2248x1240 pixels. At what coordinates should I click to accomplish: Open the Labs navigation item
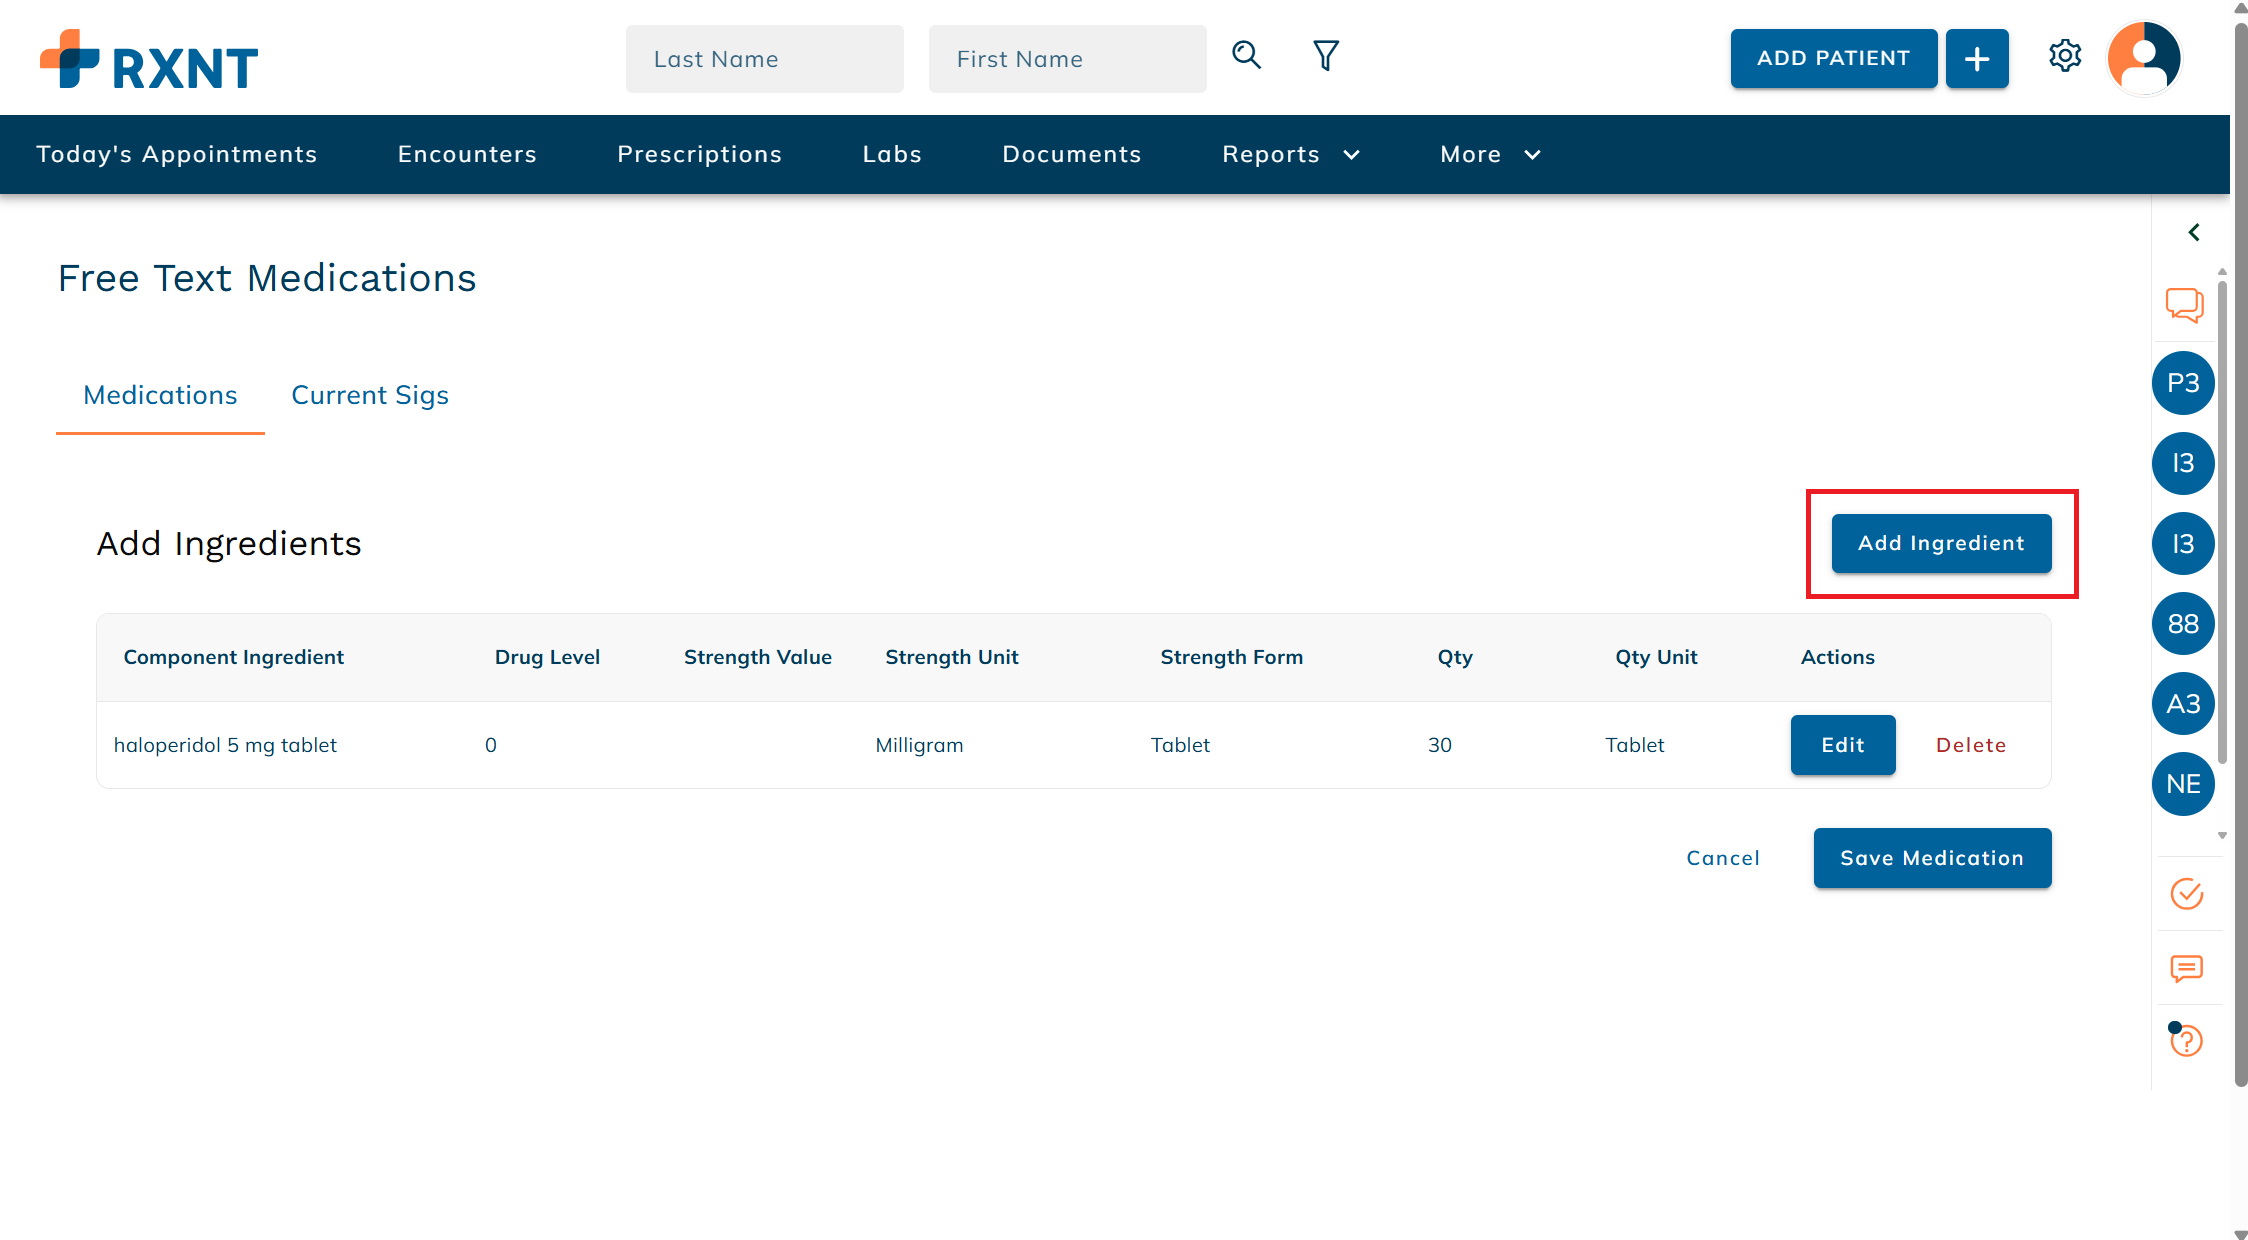click(892, 154)
